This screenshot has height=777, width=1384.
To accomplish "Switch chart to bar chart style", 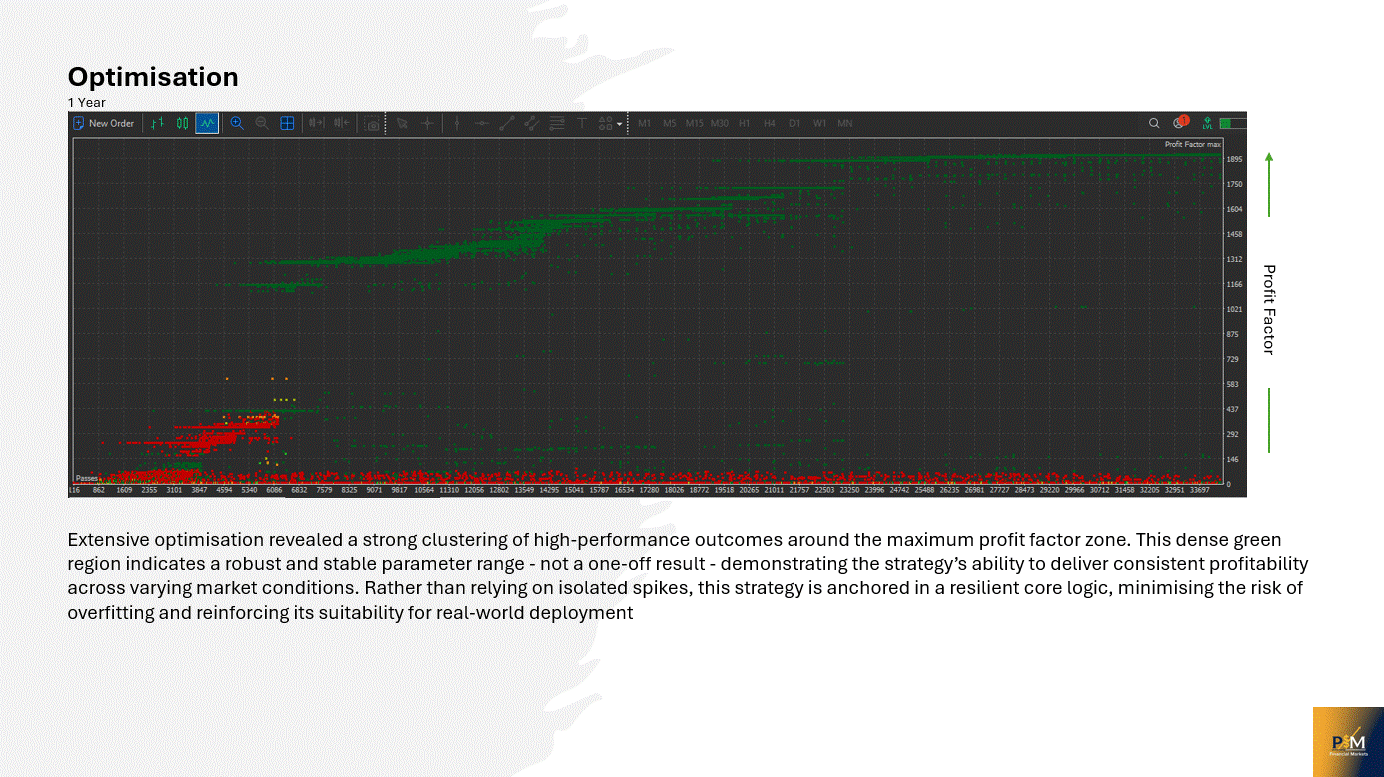I will 157,123.
